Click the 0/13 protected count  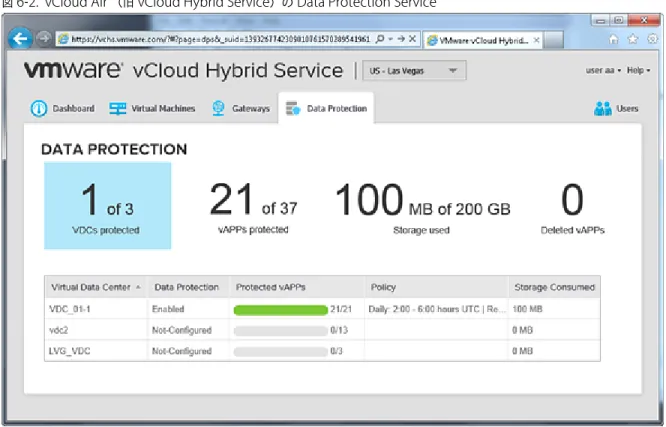coord(339,330)
